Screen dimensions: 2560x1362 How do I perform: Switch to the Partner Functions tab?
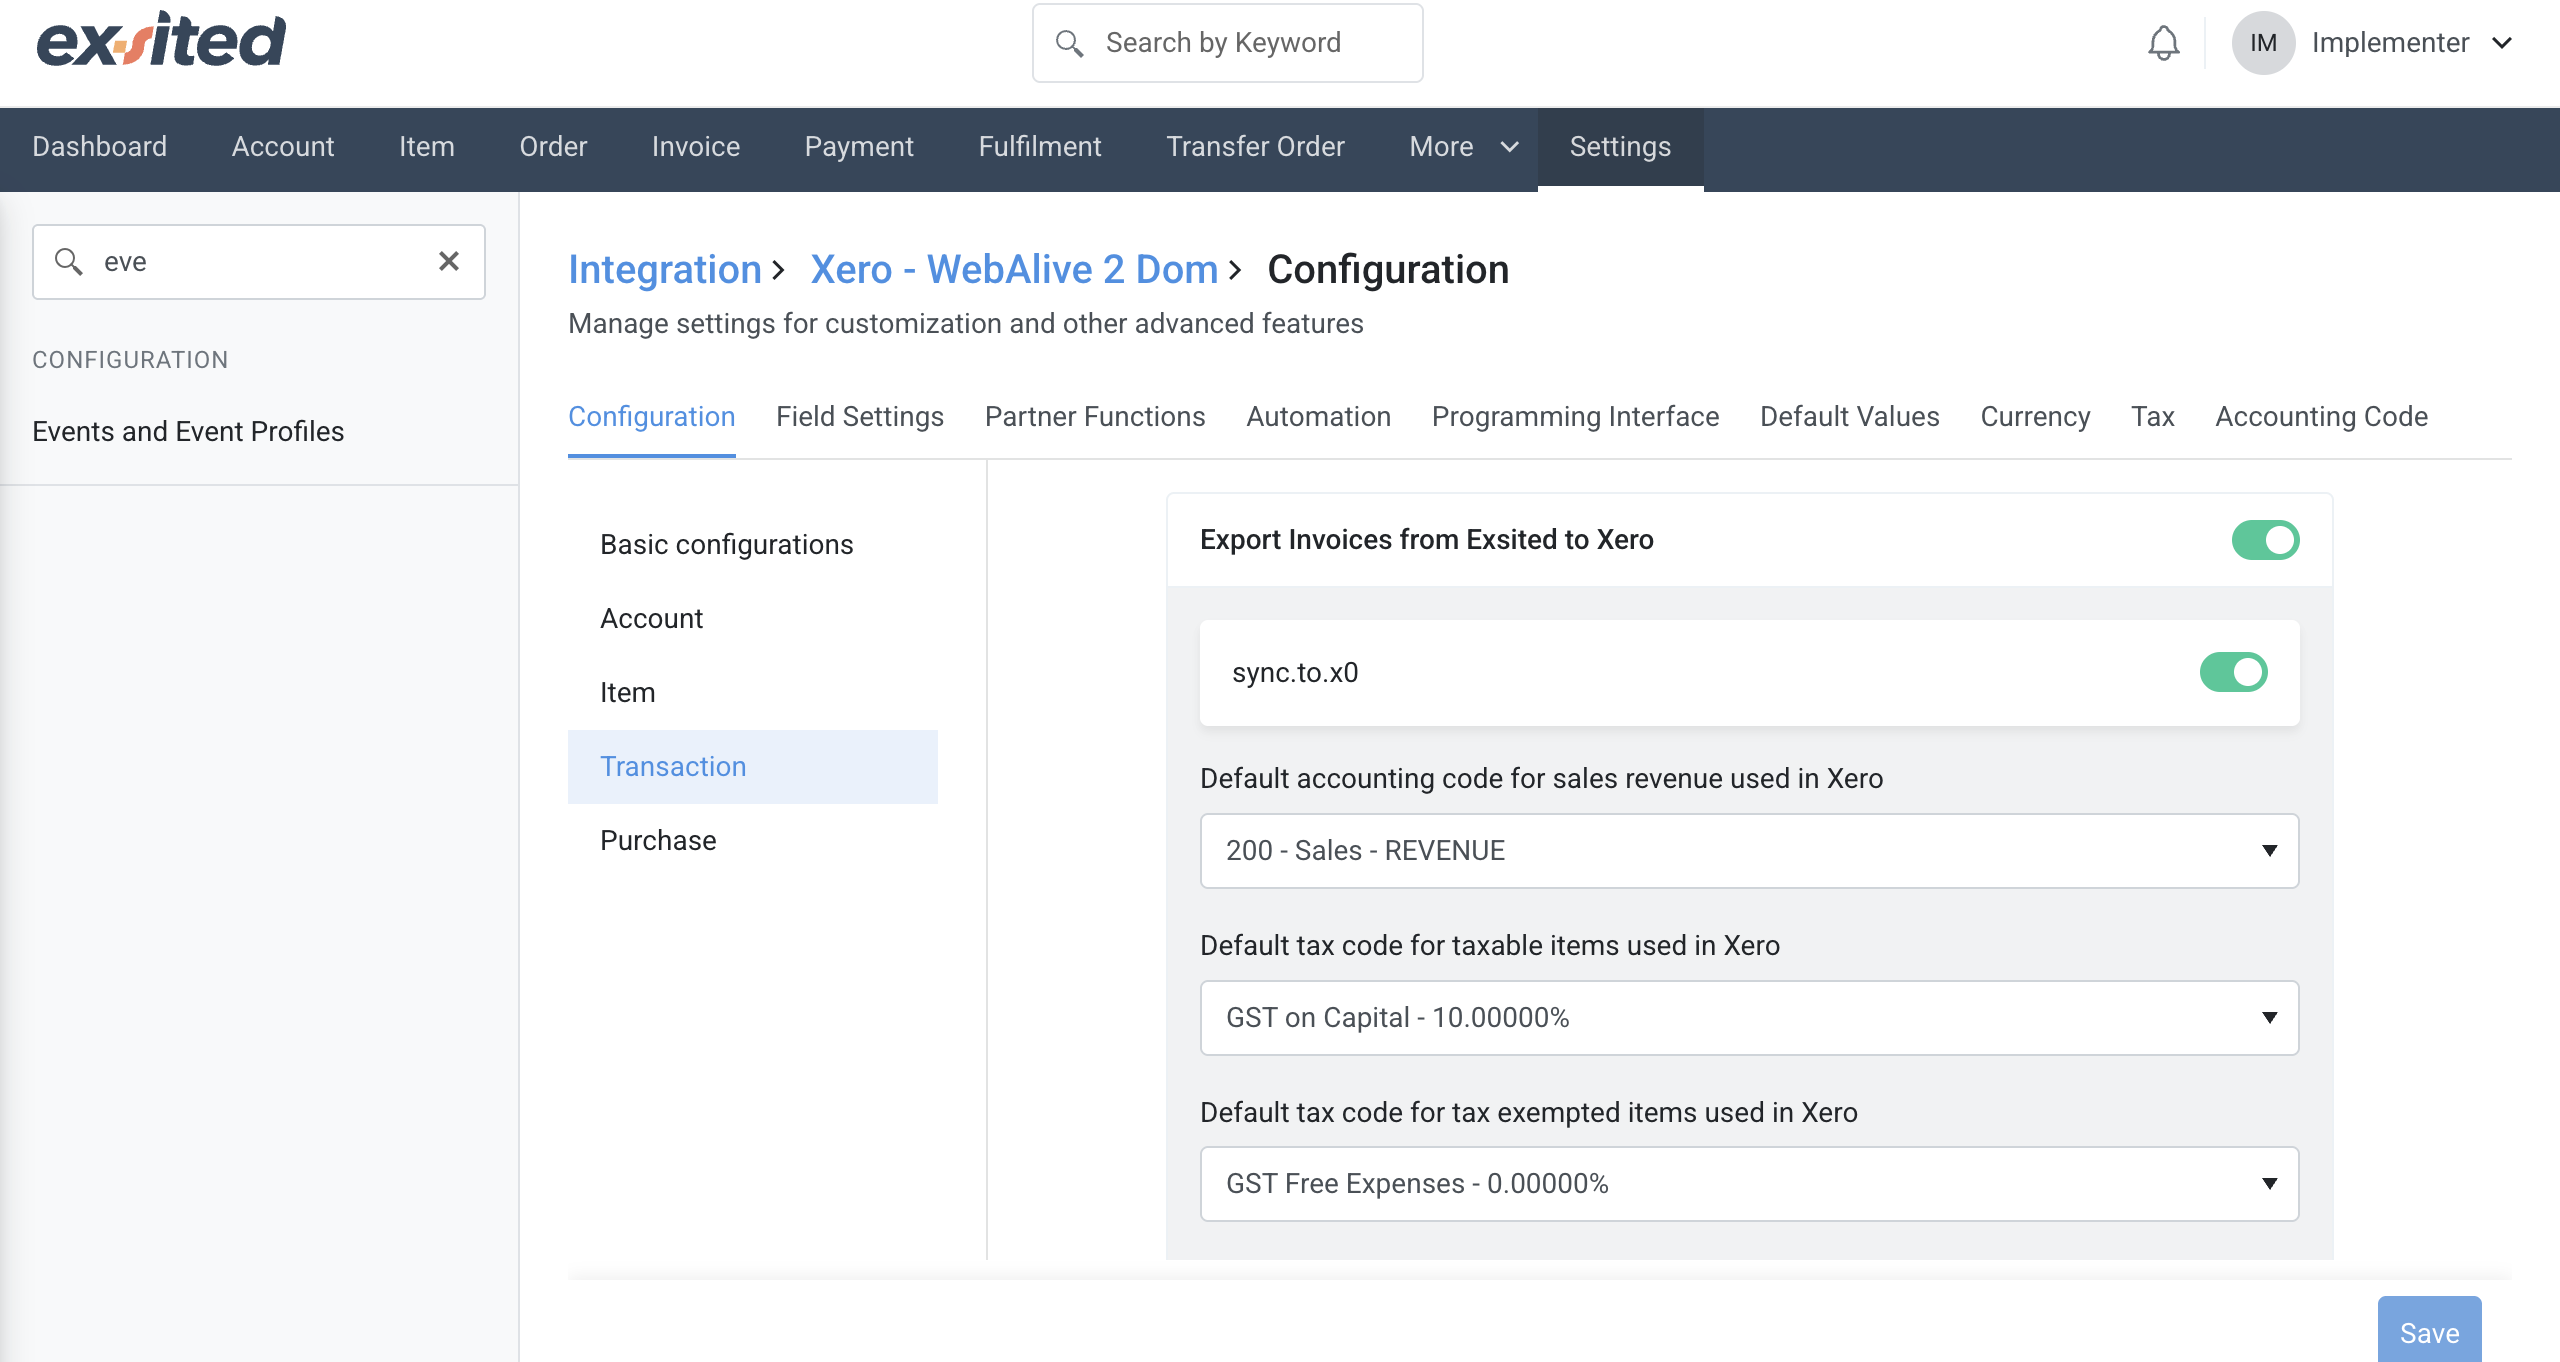click(x=1095, y=417)
